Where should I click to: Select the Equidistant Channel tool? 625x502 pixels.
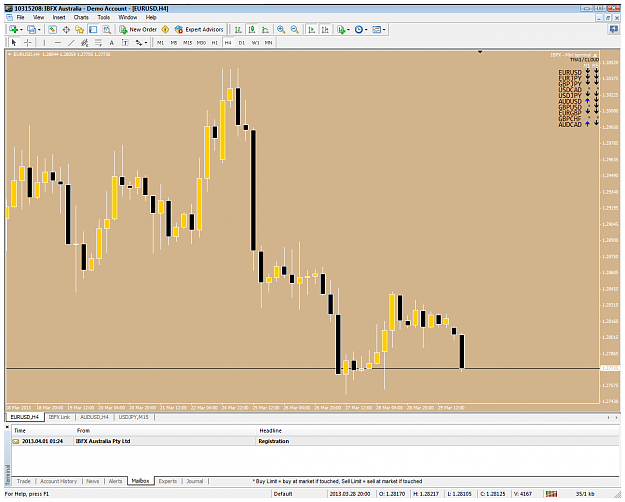(85, 42)
